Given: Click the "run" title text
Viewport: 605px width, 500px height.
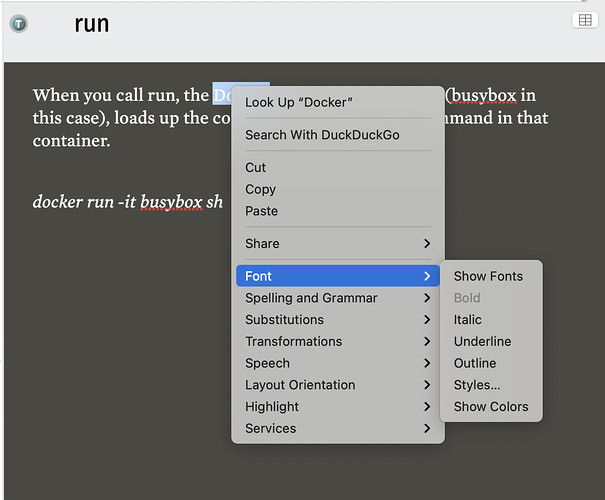Looking at the screenshot, I should [x=92, y=24].
